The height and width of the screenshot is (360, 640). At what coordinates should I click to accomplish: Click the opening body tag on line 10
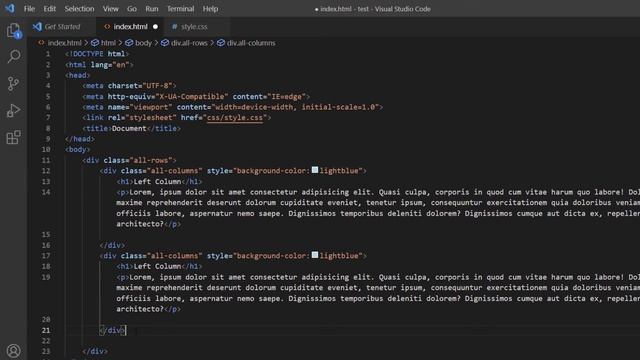(x=78, y=149)
